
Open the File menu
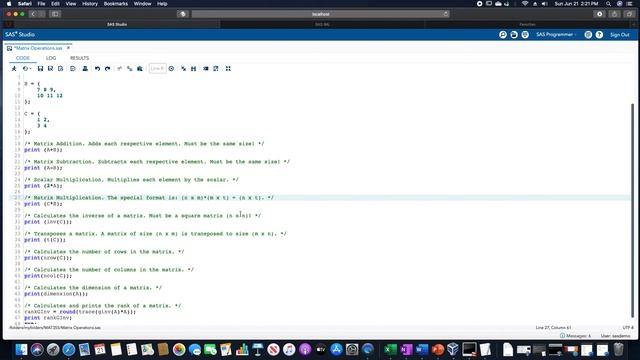coord(41,4)
